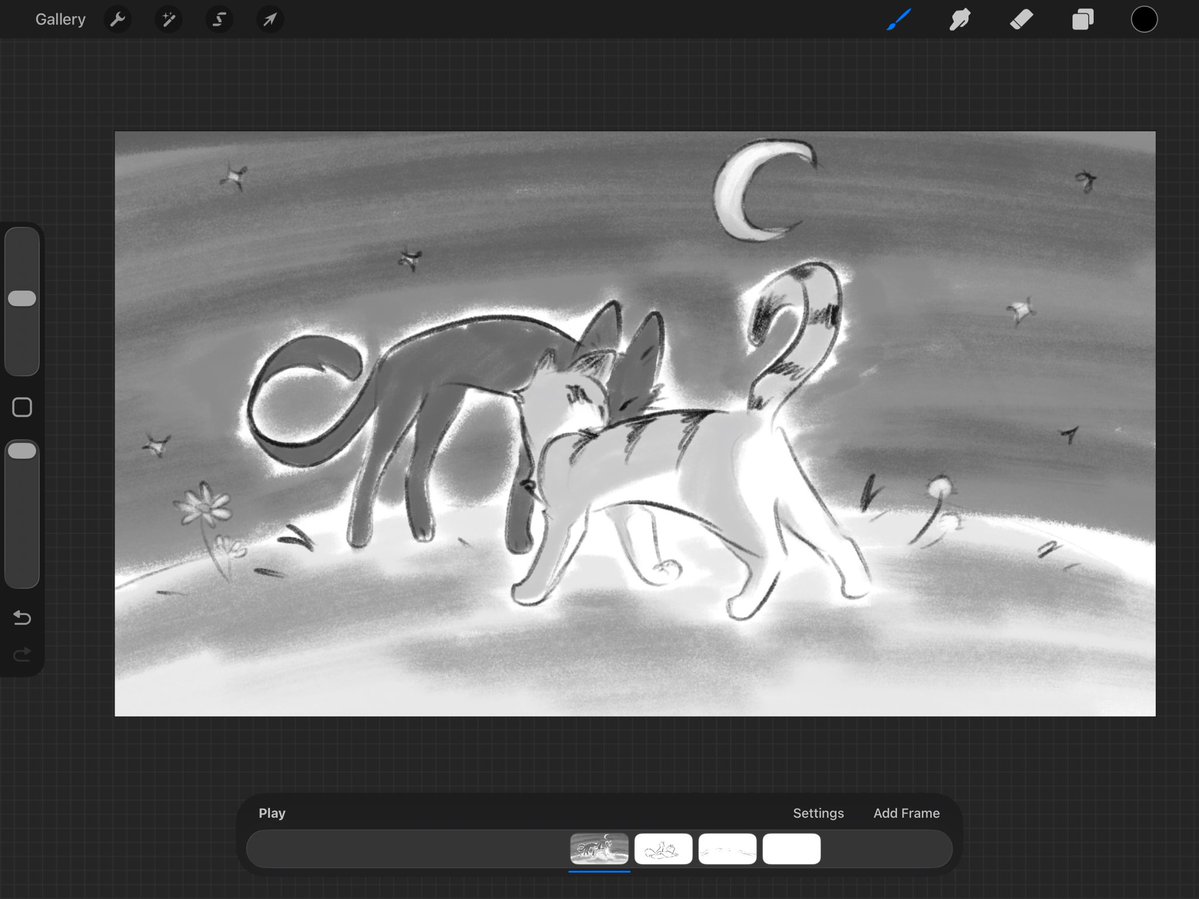This screenshot has width=1199, height=899.
Task: Open the active color swatch
Action: tap(1144, 19)
